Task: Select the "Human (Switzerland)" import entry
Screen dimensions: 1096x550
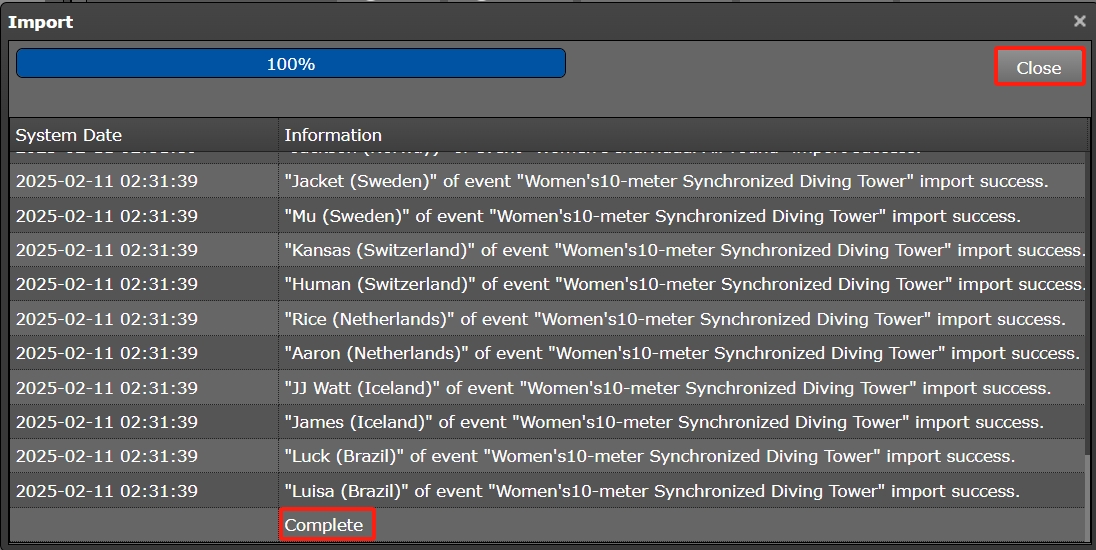Action: click(x=685, y=285)
